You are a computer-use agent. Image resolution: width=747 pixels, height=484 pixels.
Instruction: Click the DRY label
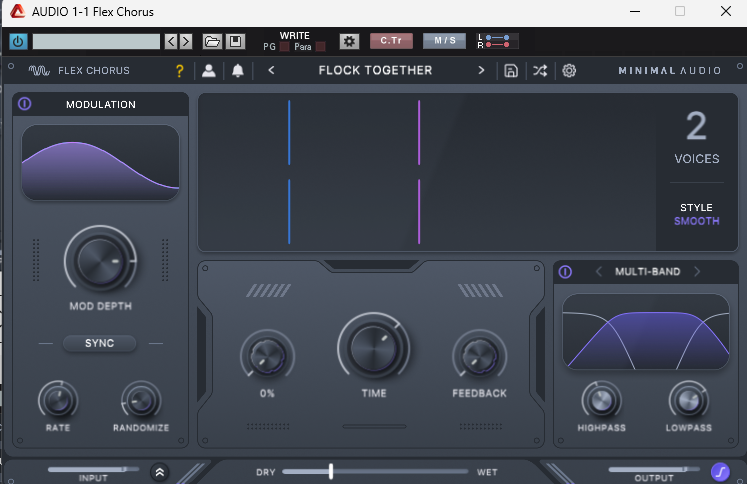[x=266, y=472]
